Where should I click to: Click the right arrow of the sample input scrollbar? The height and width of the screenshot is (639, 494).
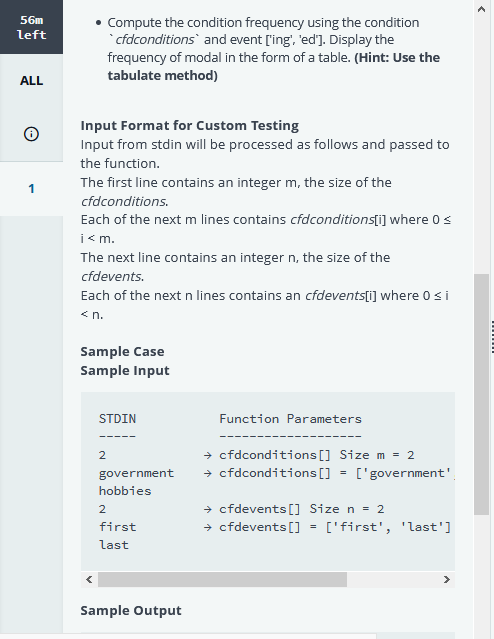[447, 579]
